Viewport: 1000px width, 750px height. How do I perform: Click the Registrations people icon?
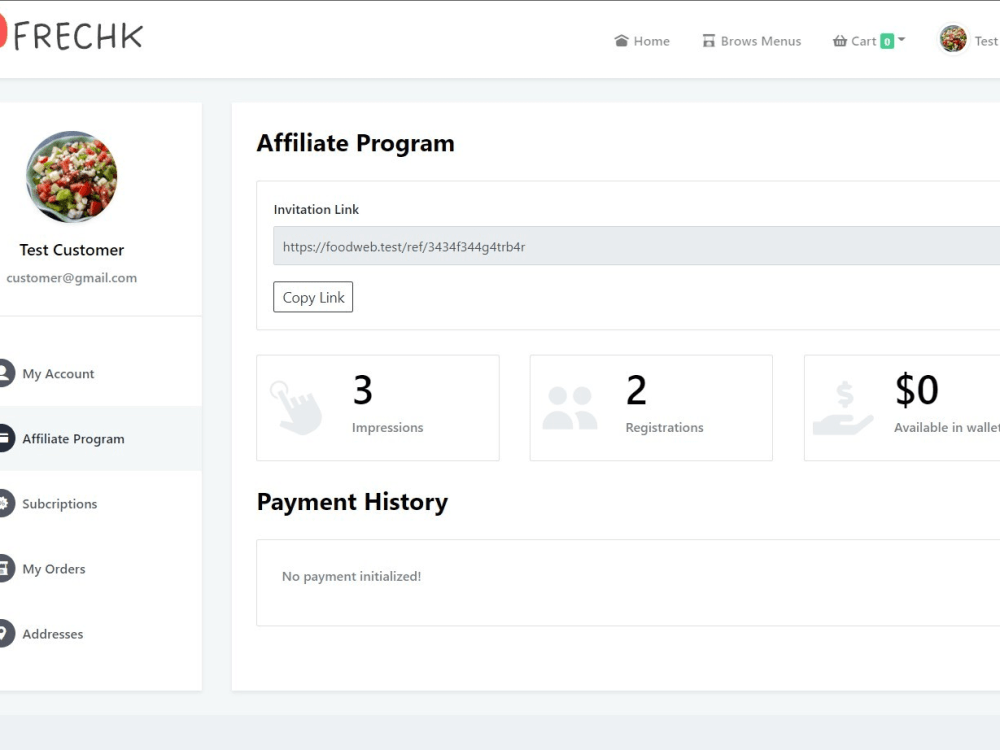570,408
